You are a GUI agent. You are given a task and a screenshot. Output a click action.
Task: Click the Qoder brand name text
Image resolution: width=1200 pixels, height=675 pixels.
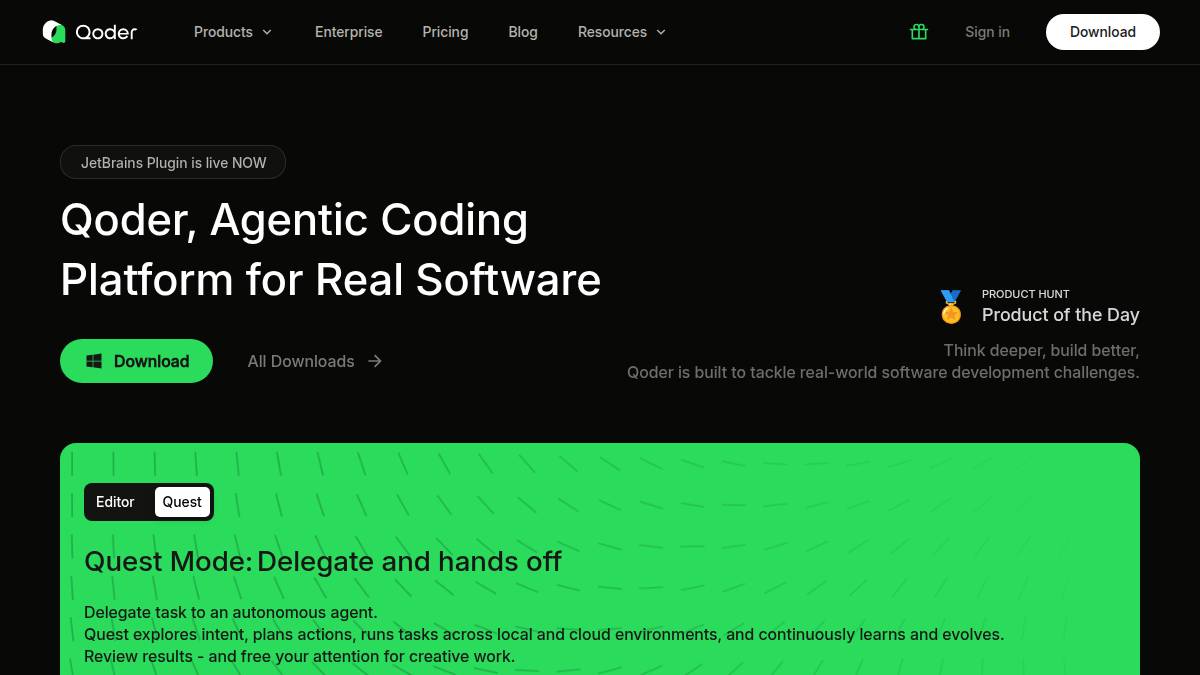pos(106,32)
